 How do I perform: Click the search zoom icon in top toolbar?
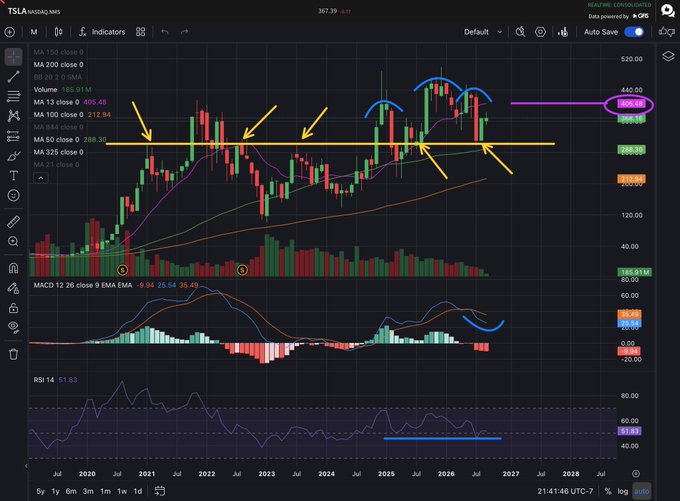click(520, 32)
